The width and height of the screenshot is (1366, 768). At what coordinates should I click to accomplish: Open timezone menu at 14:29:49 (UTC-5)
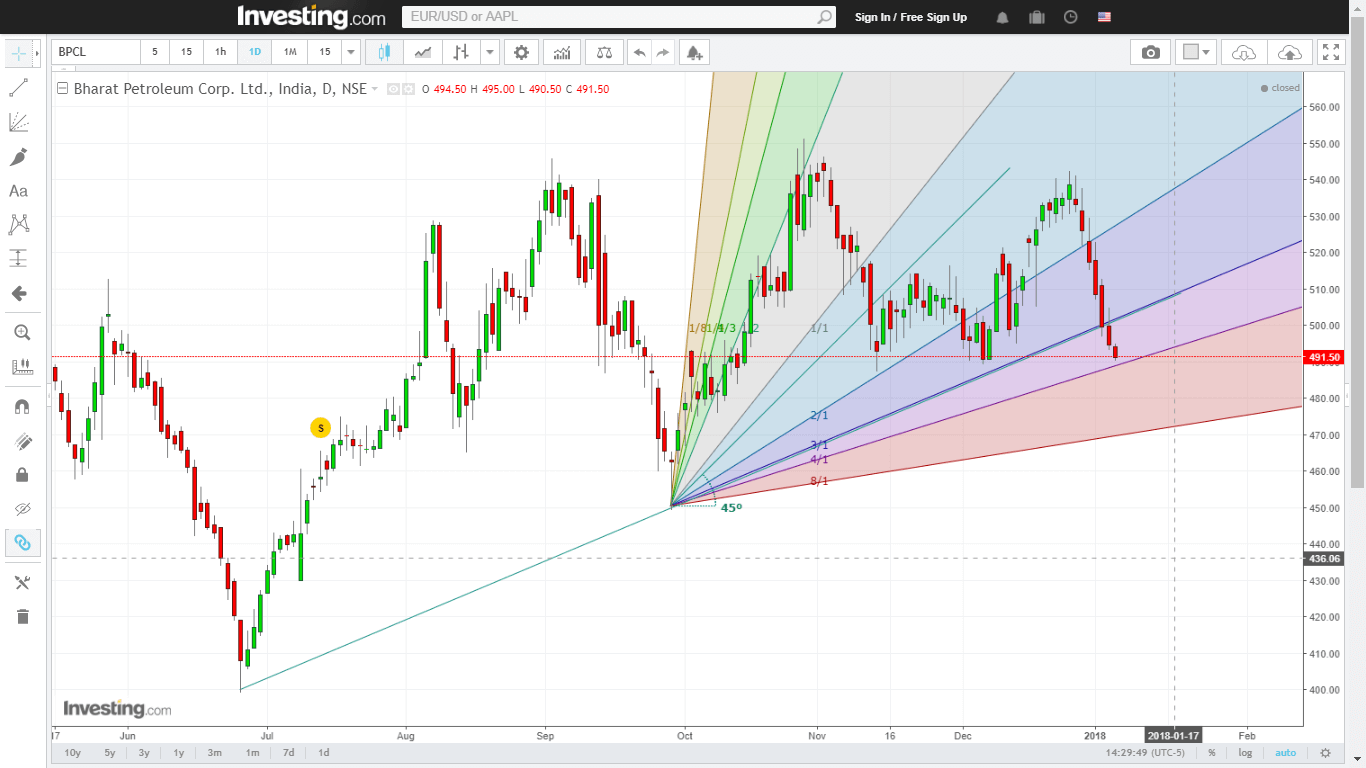[x=1144, y=753]
